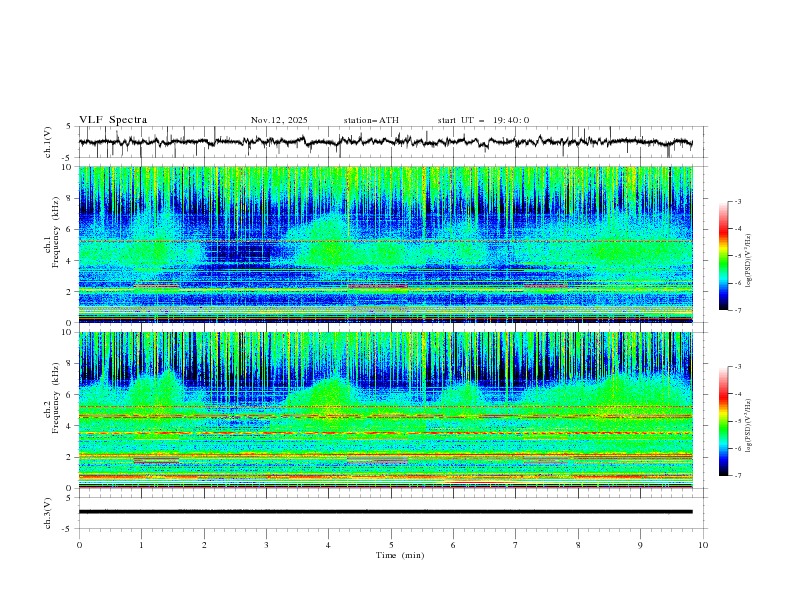Image resolution: width=792 pixels, height=612 pixels.
Task: Click the ch.1 "Frequency (kHz)" axis title
Action: [x=55, y=230]
